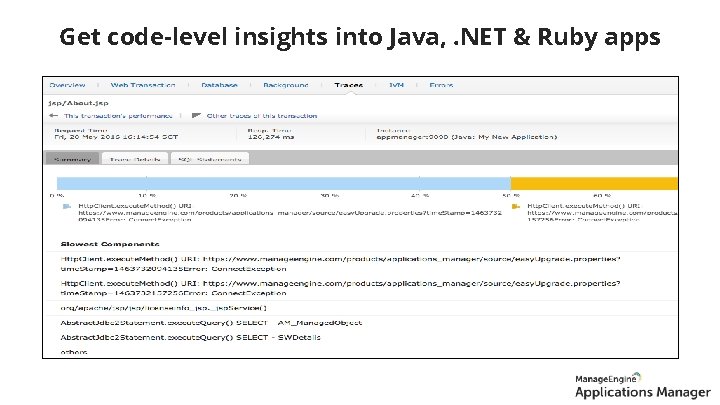This screenshot has width=720, height=405.
Task: Select the Summary sub-tab
Action: [x=72, y=159]
